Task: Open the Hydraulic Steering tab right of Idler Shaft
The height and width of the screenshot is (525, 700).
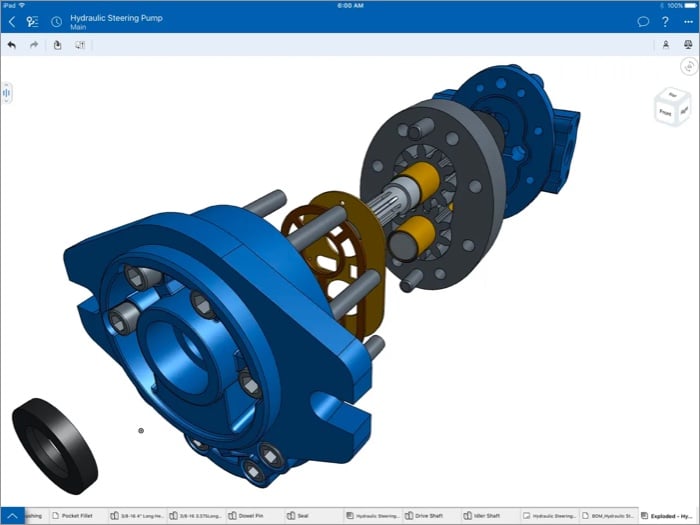Action: pos(550,516)
